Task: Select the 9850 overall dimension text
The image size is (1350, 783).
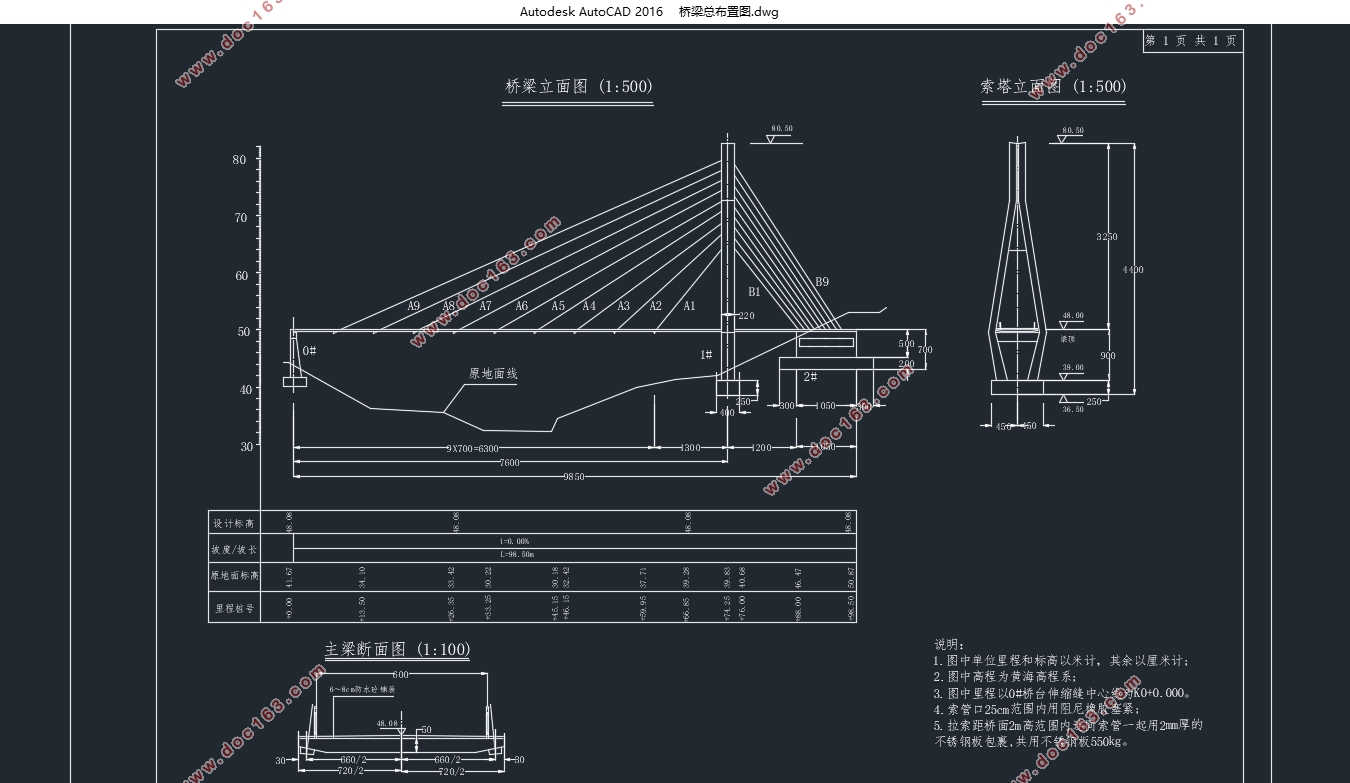Action: click(x=573, y=477)
